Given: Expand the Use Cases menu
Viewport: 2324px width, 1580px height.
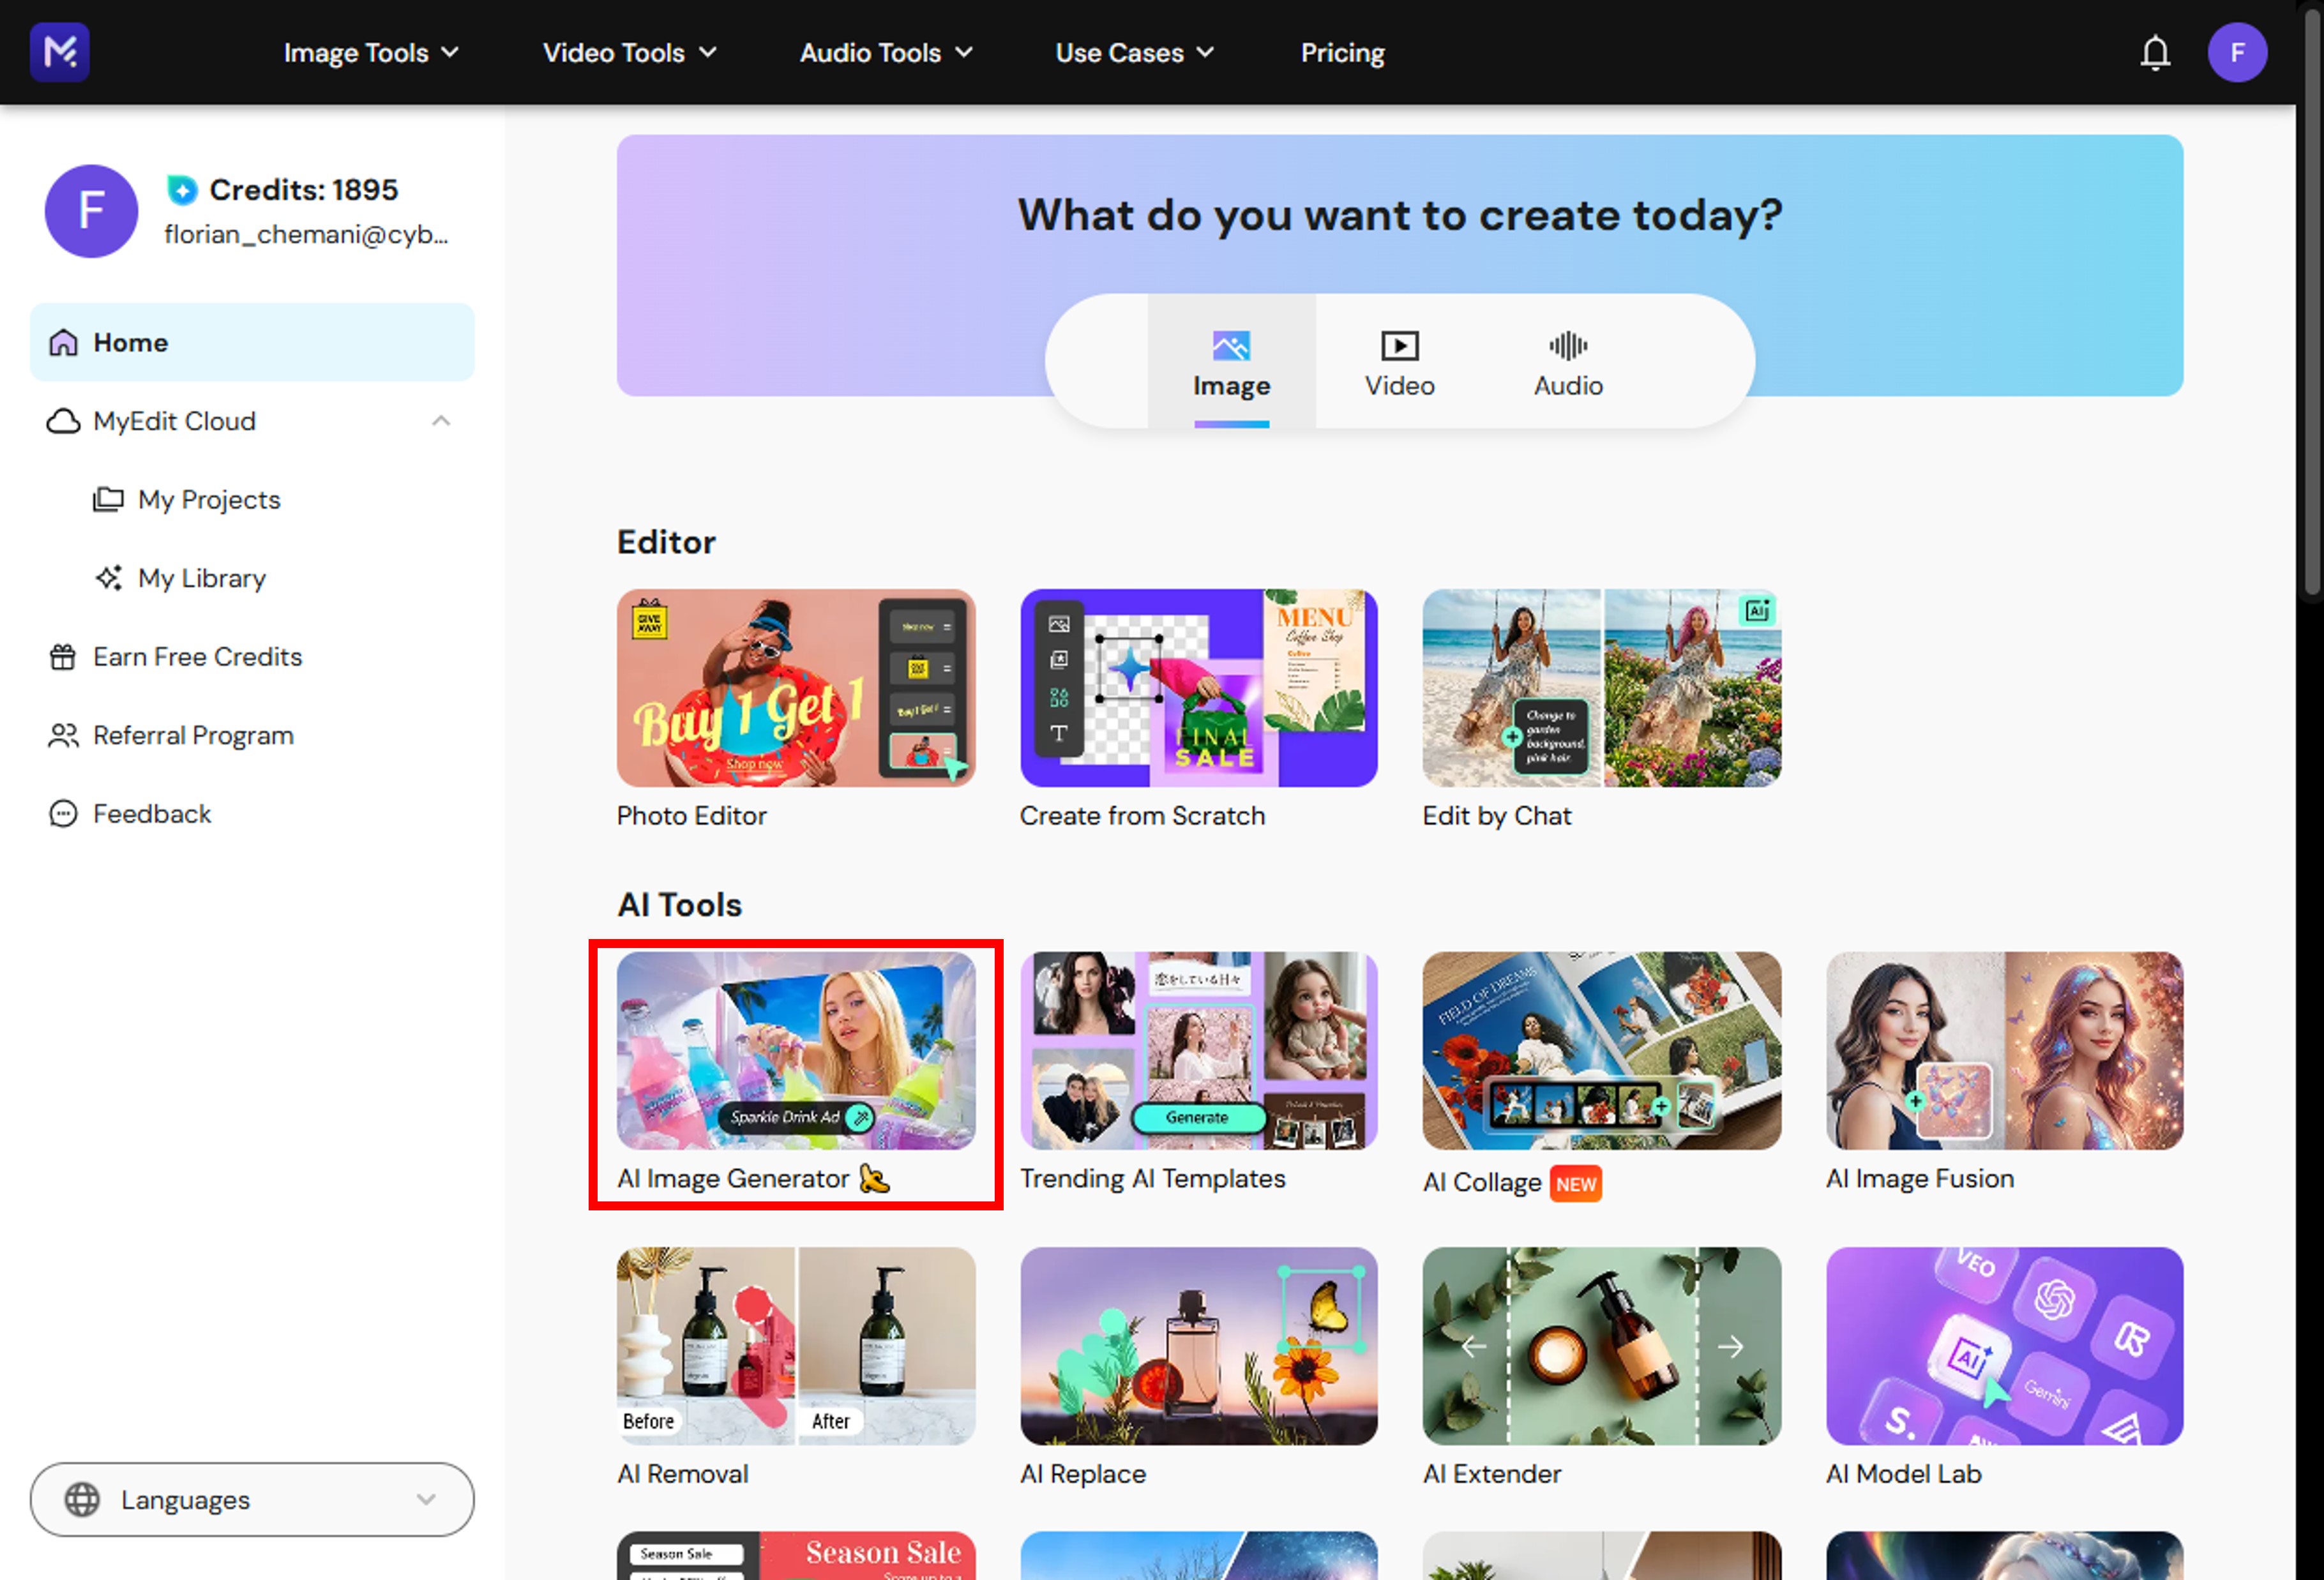Looking at the screenshot, I should (1134, 52).
